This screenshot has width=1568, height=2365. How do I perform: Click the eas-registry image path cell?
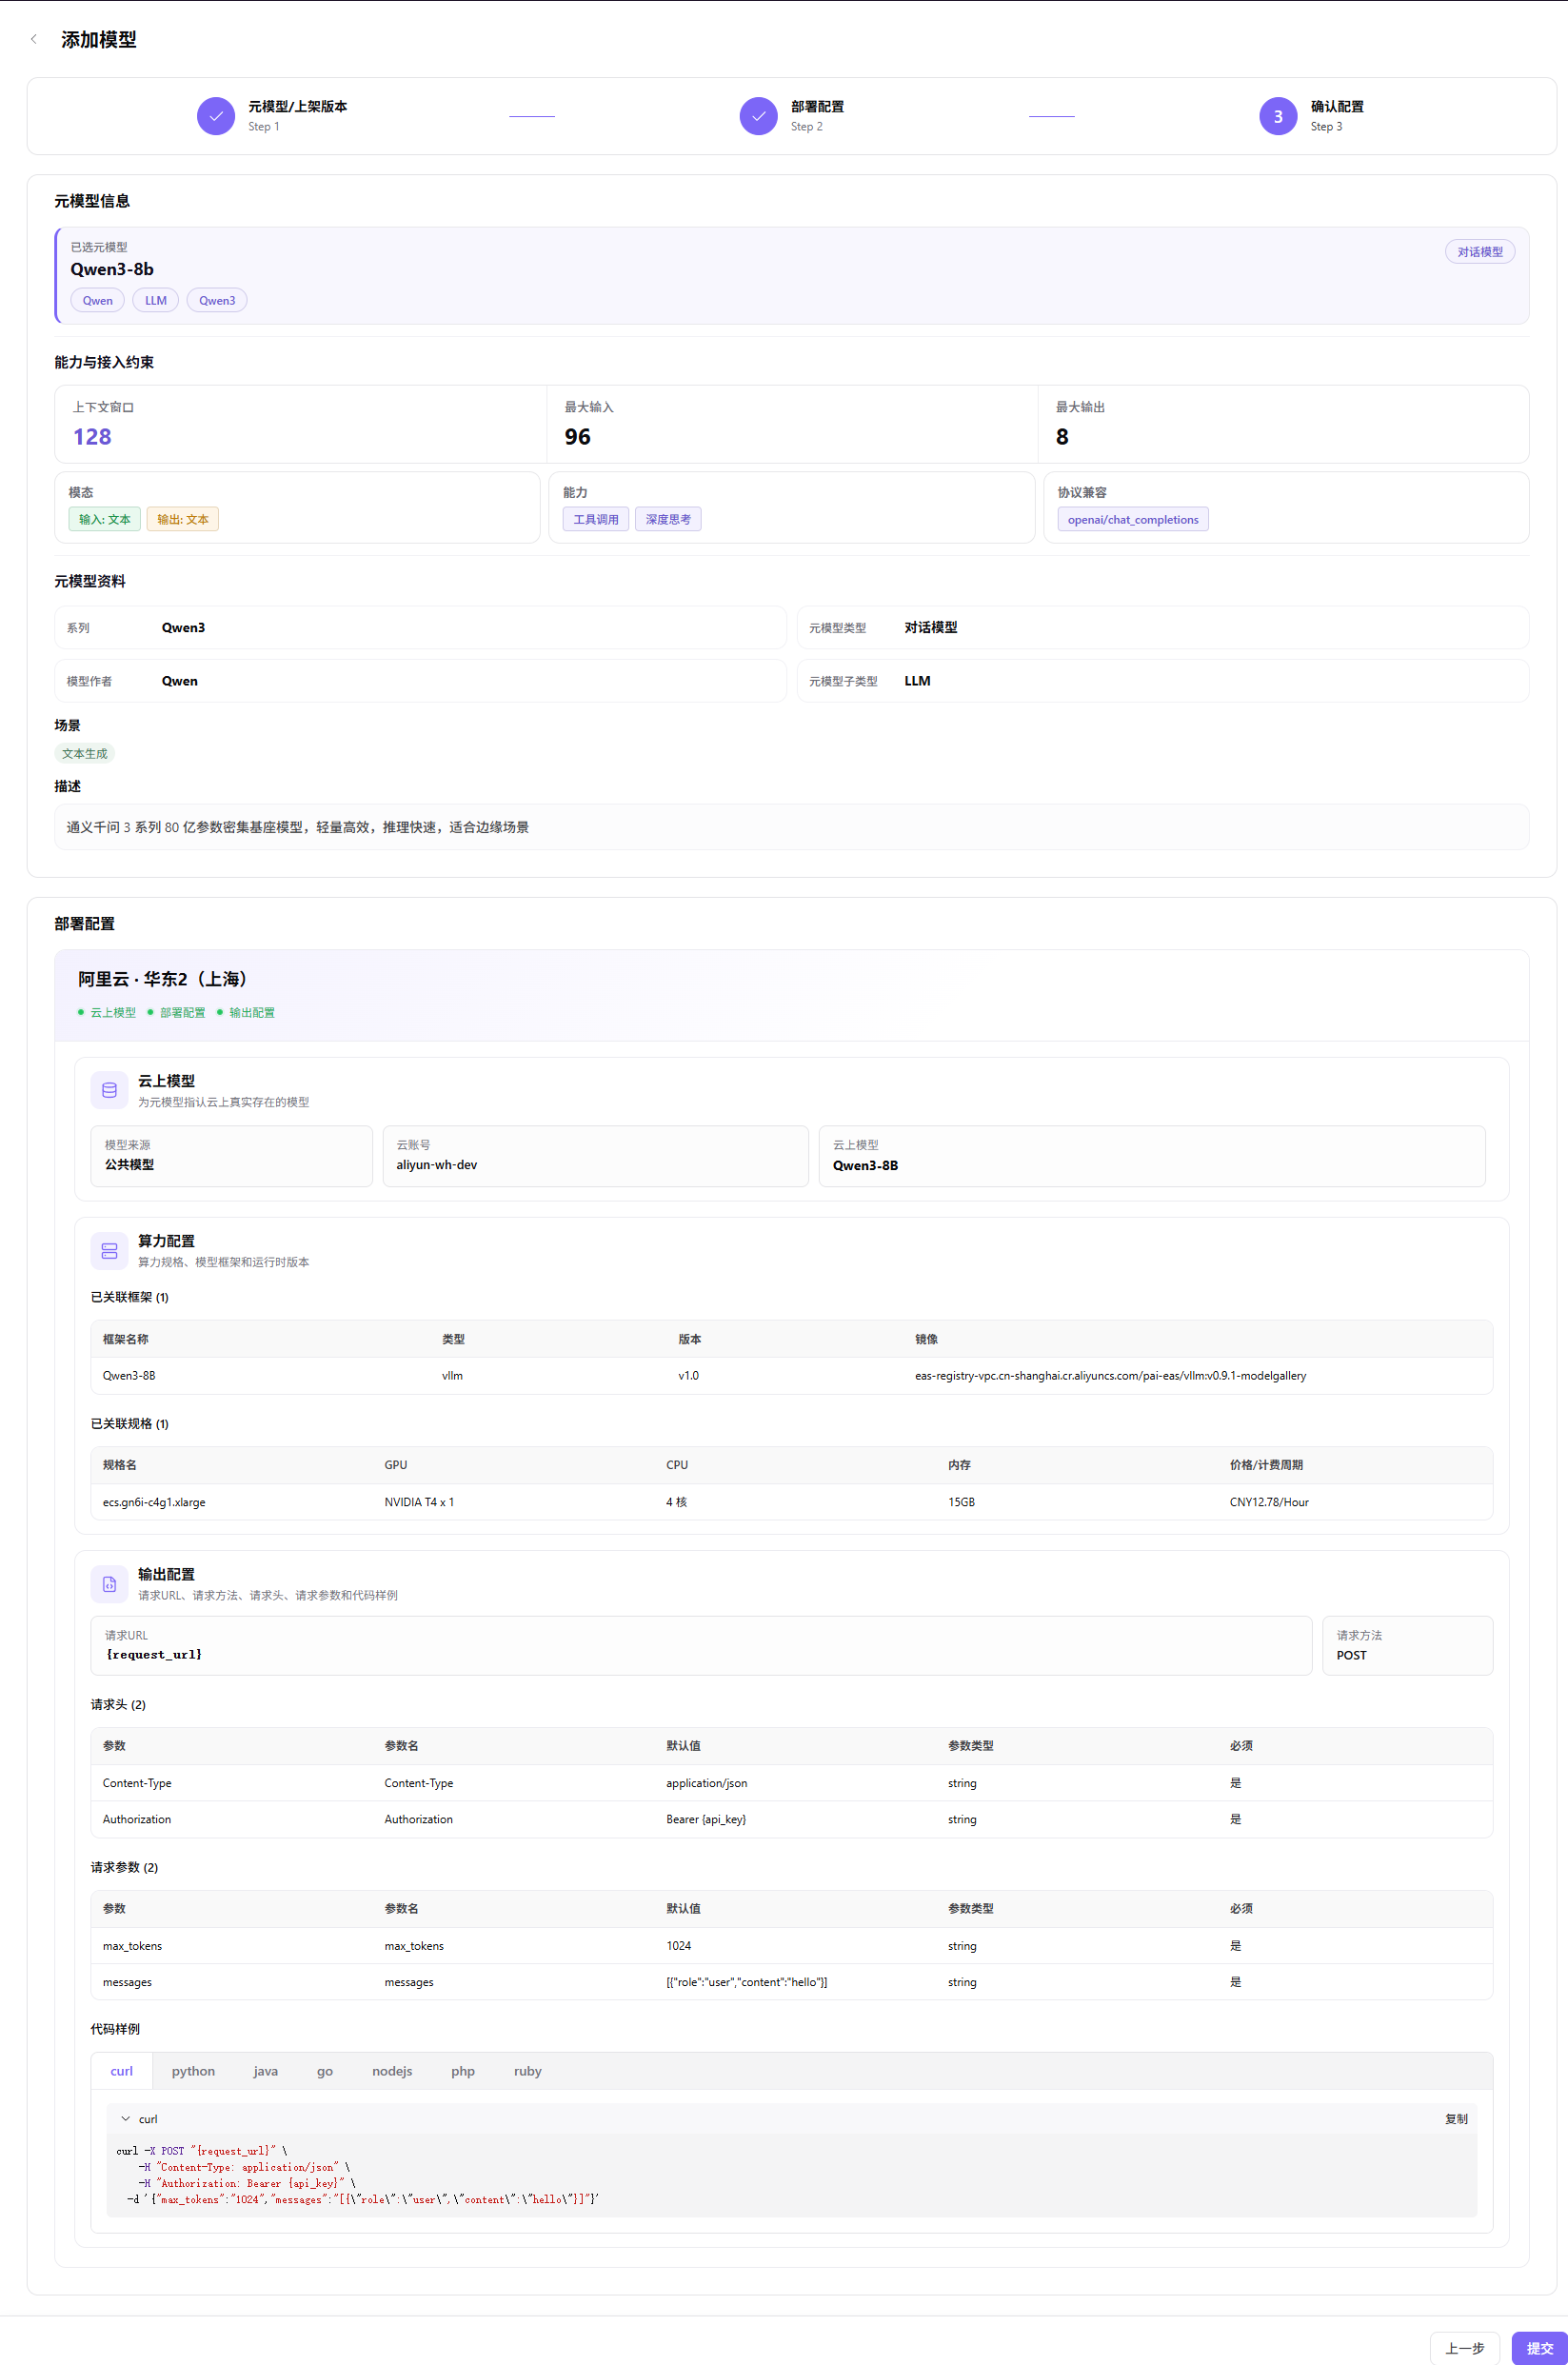pos(1111,1376)
